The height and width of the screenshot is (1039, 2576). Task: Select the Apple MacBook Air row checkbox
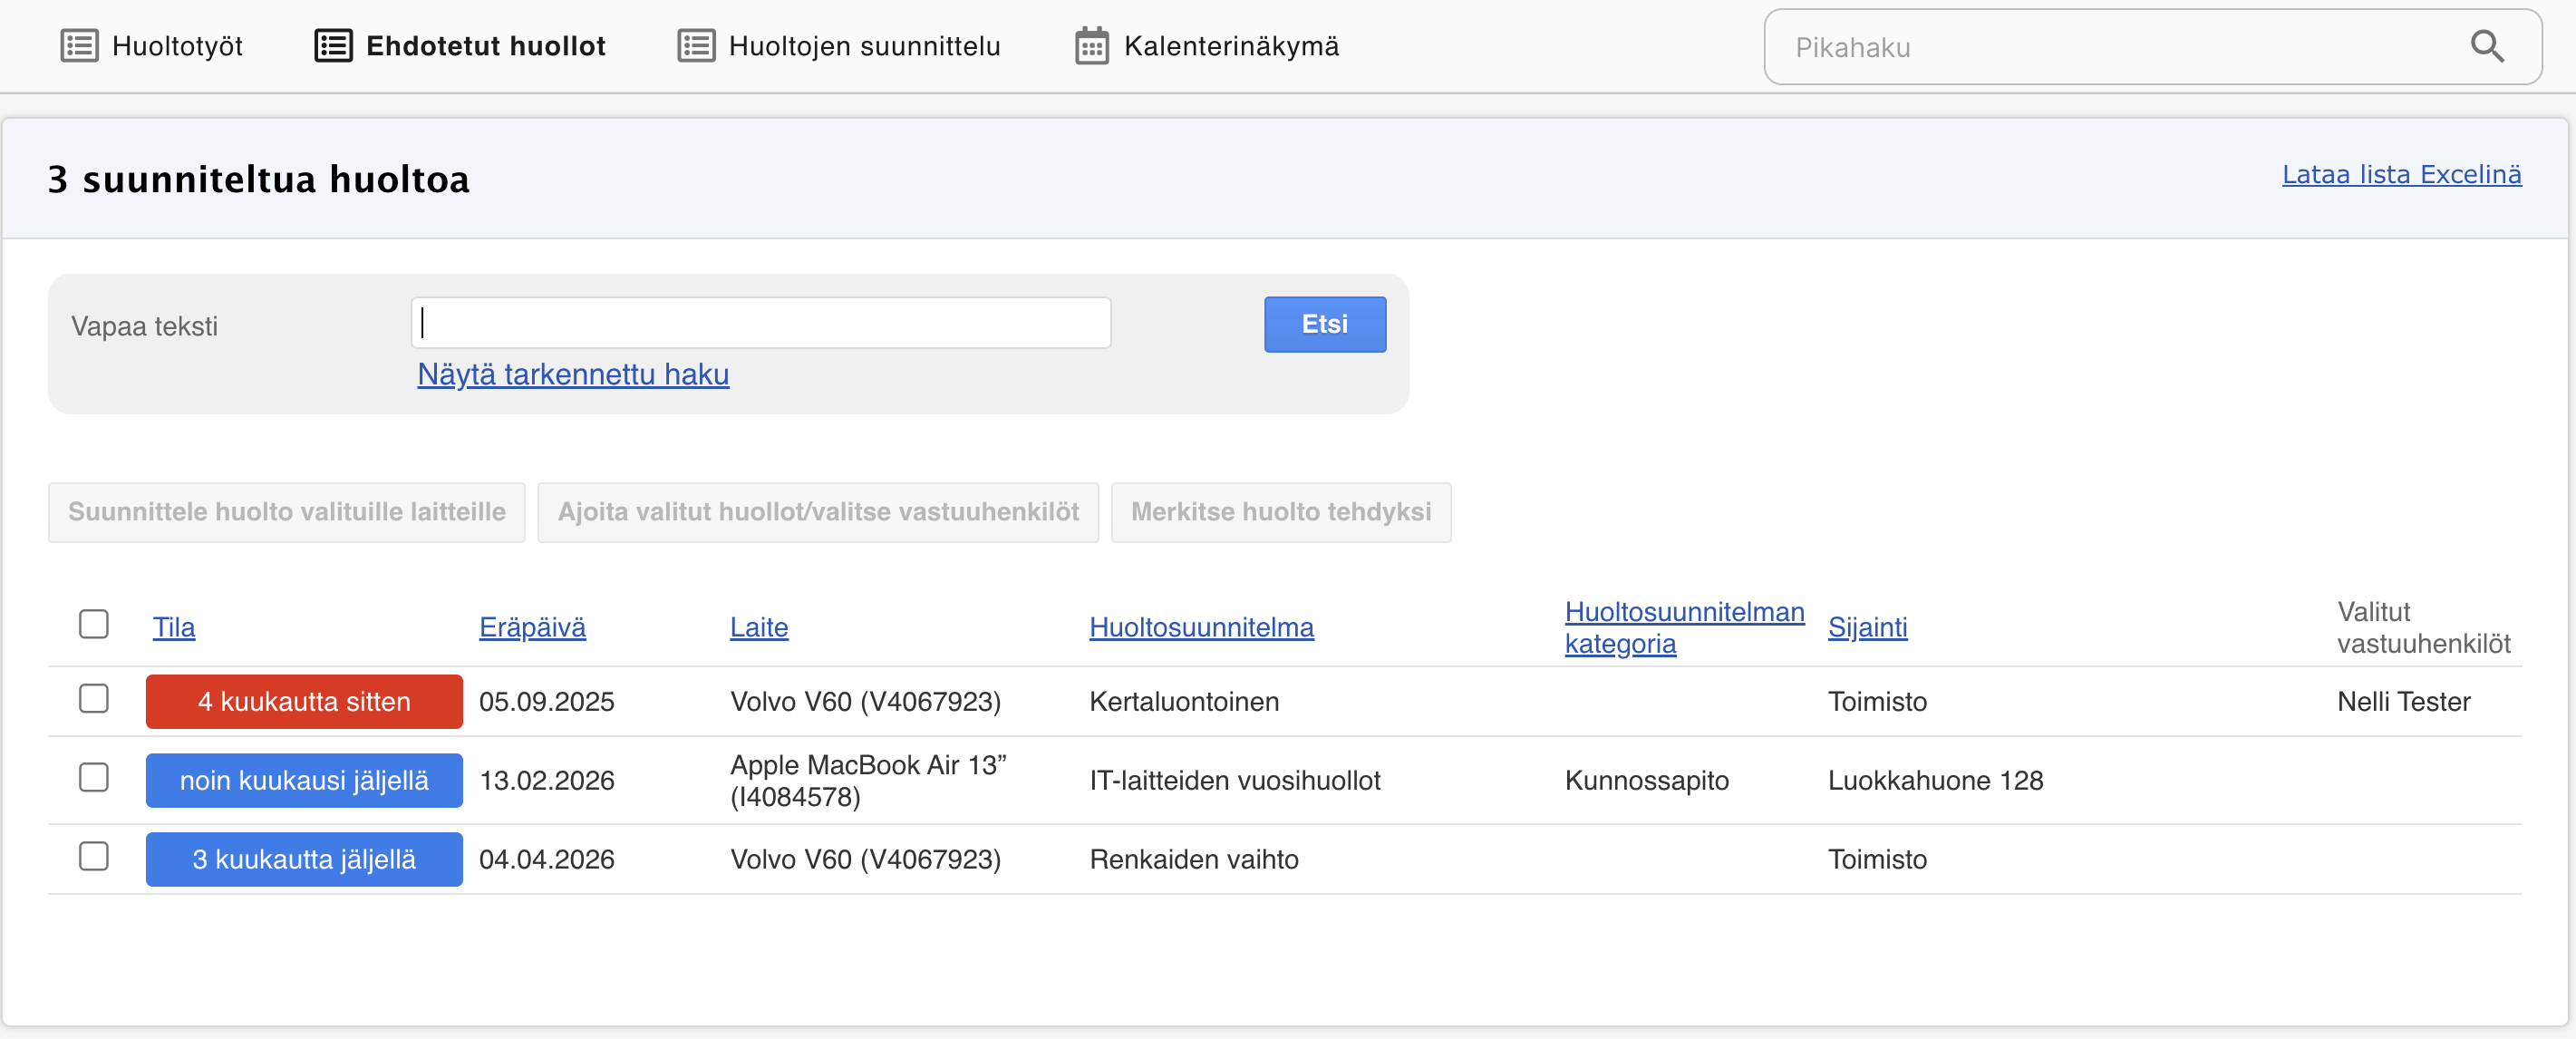pyautogui.click(x=94, y=778)
